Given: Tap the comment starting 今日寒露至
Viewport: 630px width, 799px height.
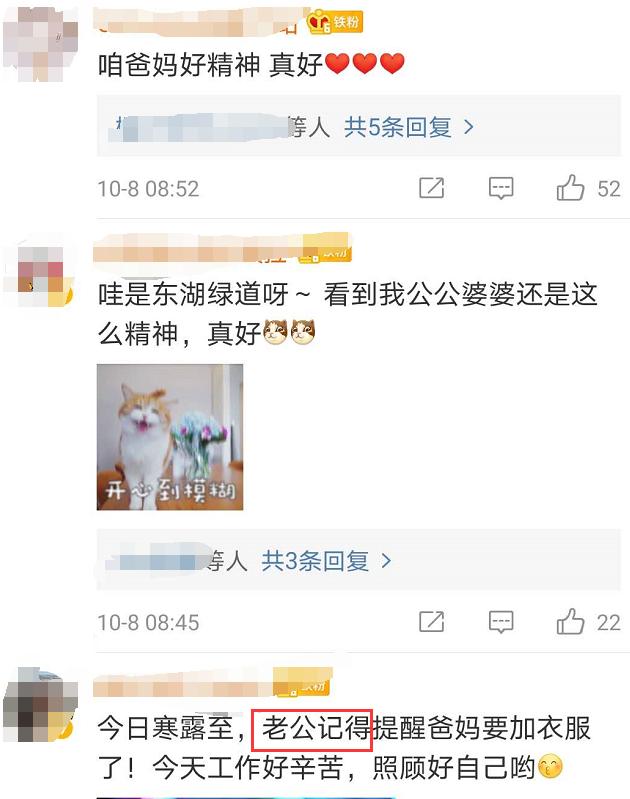Looking at the screenshot, I should (x=344, y=748).
